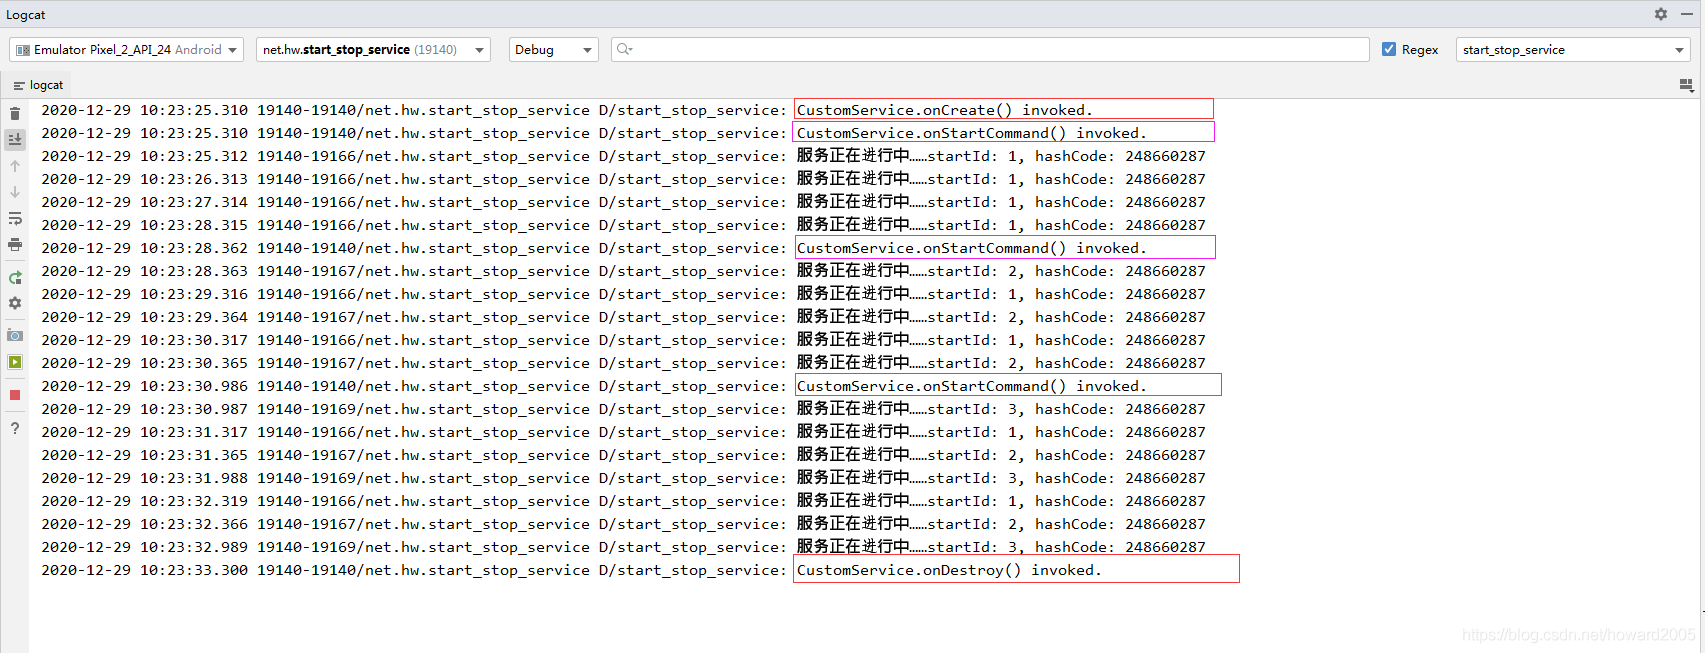Open the Debug log level dropdown
This screenshot has height=653, width=1705.
coord(554,49)
